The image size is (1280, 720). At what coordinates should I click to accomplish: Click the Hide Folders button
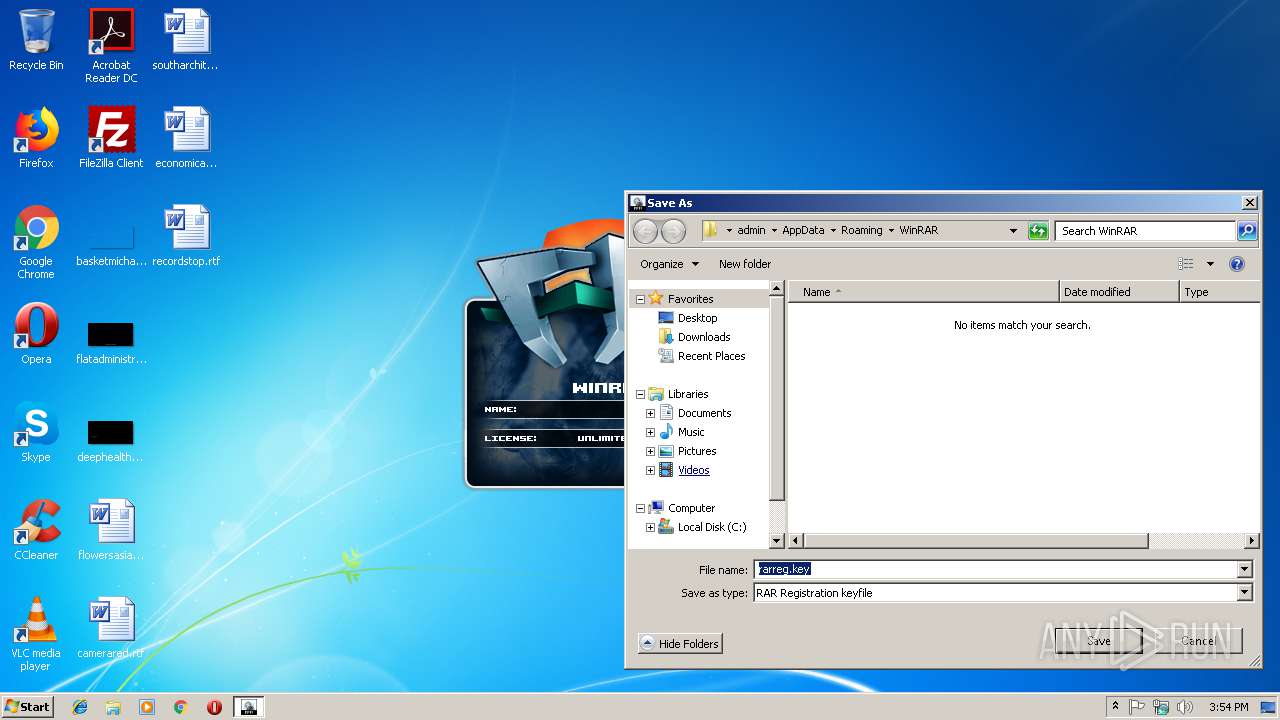tap(680, 644)
